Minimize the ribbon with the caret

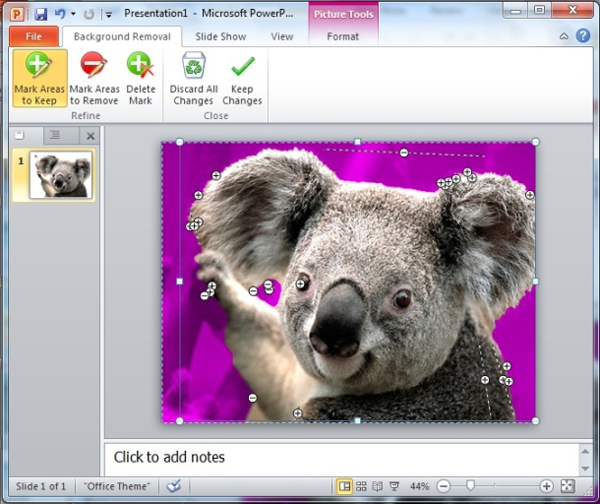tap(564, 36)
